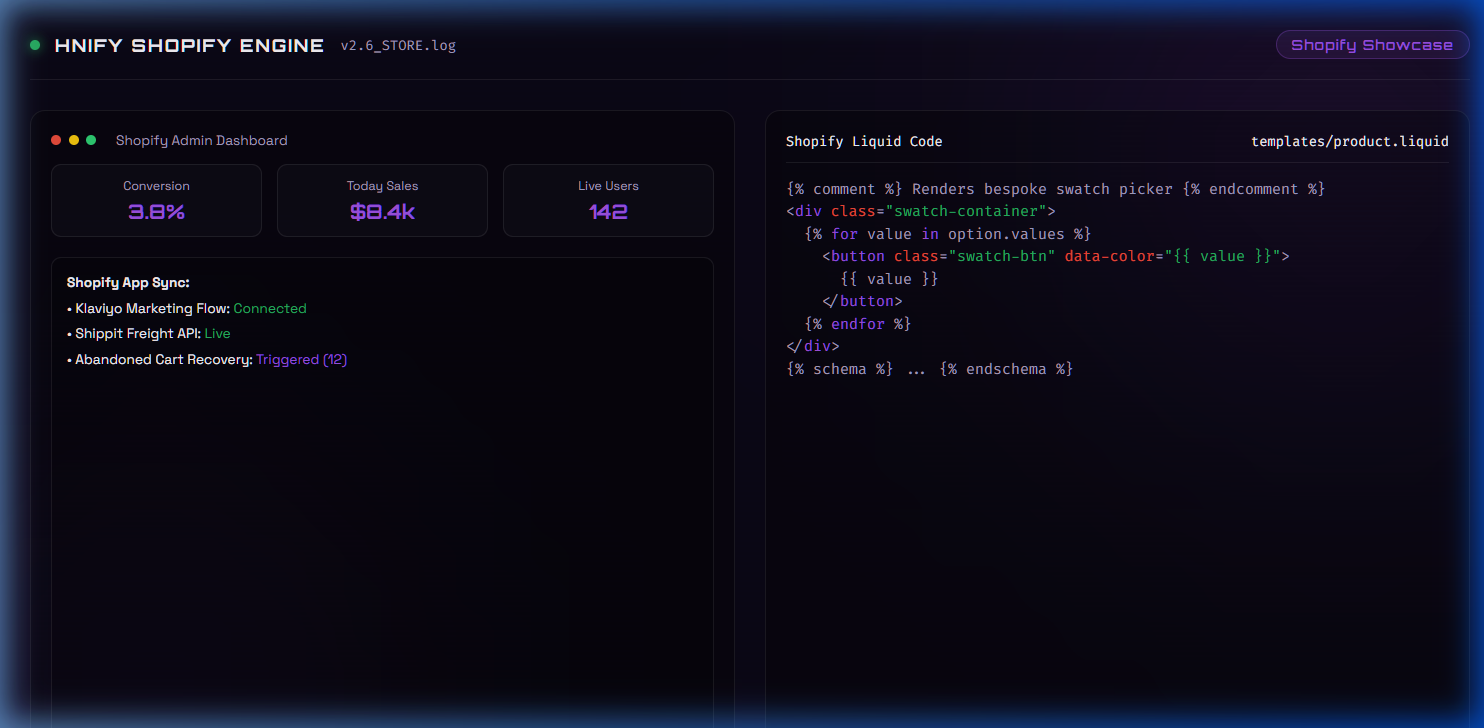Click the yellow window dot in Shopify Admin Dashboard
Screen dimensions: 1484x728
(73, 140)
